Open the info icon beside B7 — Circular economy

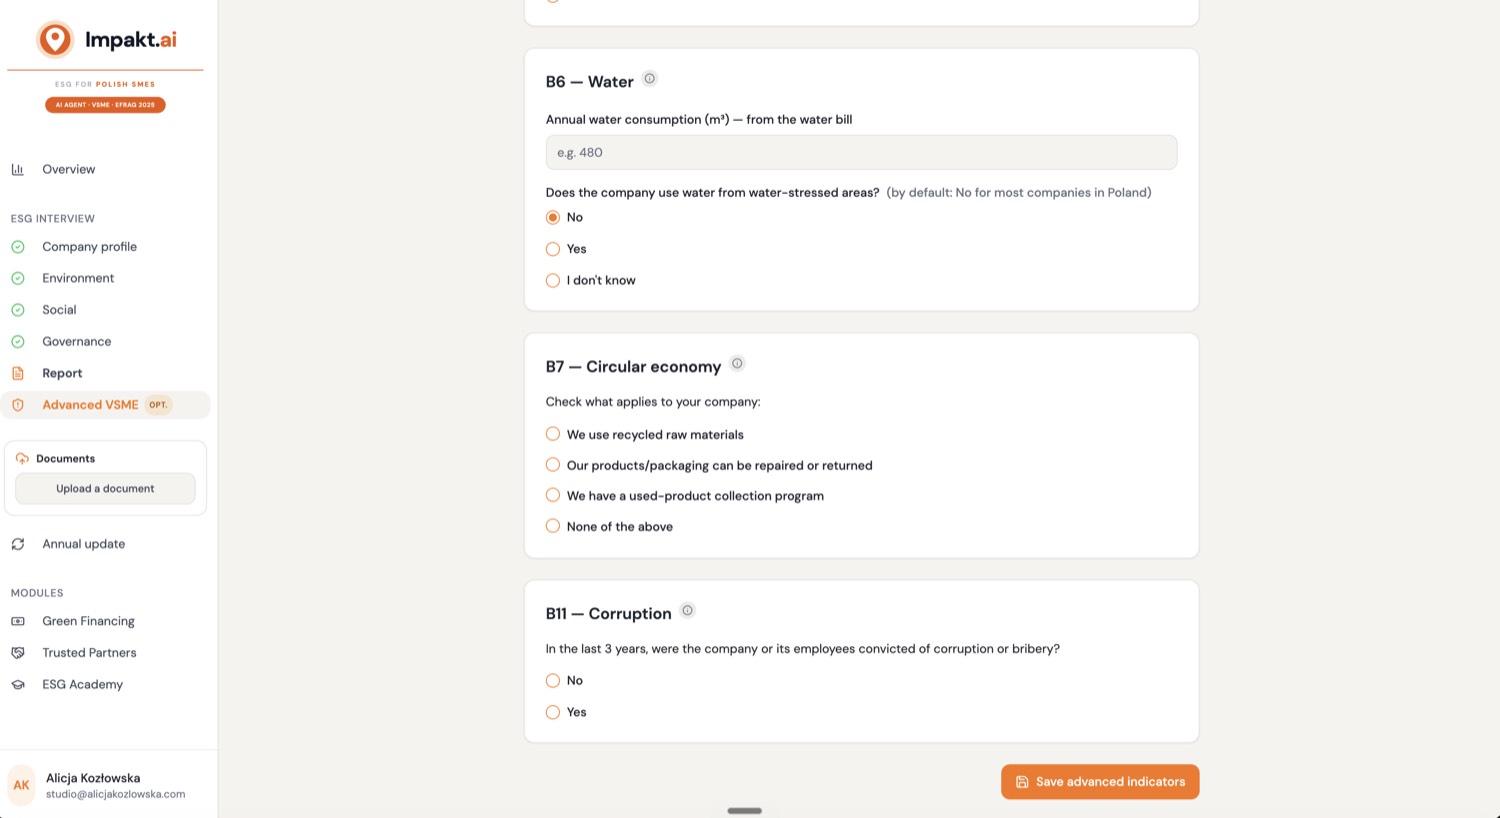click(737, 364)
